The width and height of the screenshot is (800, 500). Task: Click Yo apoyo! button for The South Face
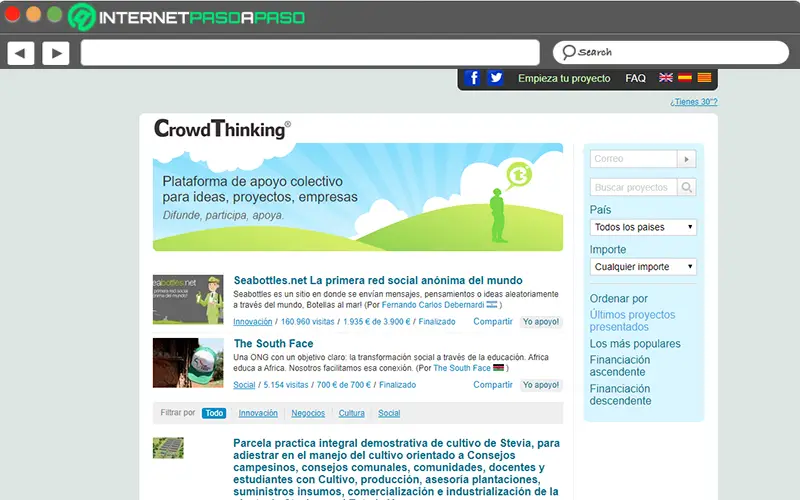[541, 385]
